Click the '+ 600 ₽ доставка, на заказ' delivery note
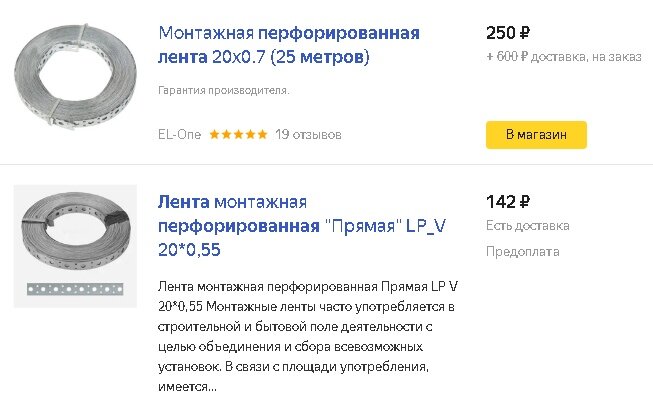Screen dimensions: 653x396 click(x=564, y=57)
